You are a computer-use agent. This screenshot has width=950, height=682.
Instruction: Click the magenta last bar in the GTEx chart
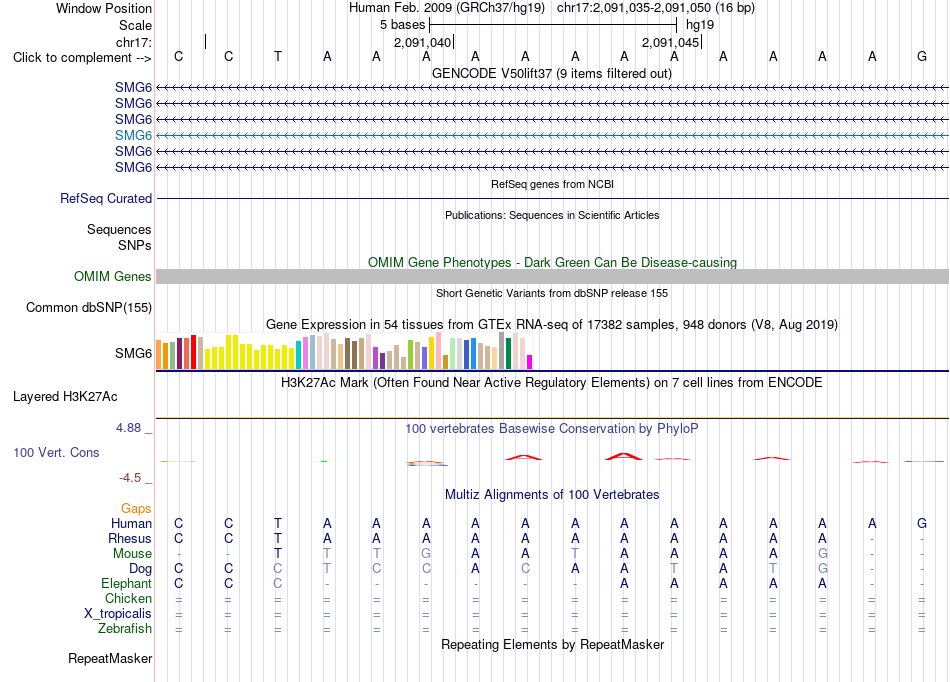tap(530, 362)
